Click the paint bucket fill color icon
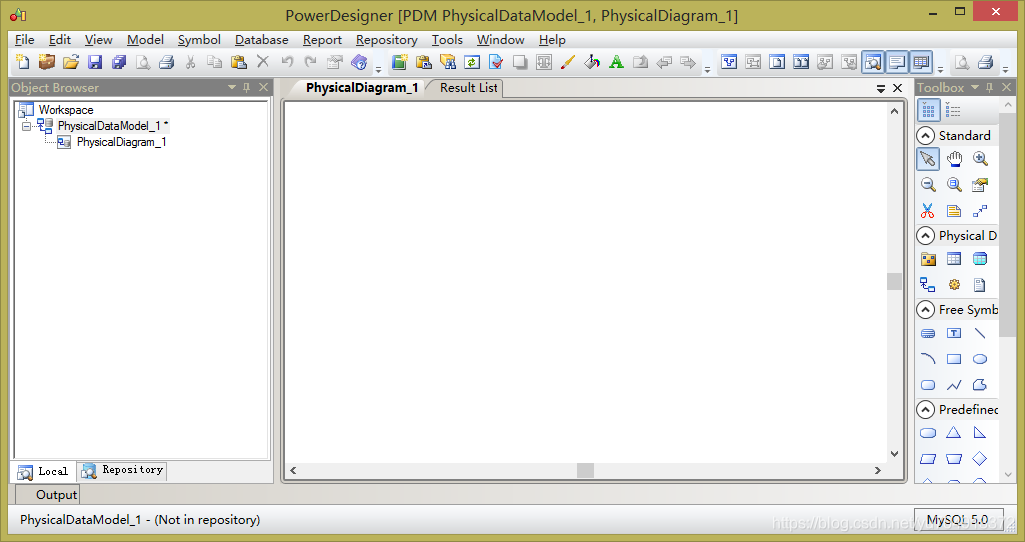 592,62
